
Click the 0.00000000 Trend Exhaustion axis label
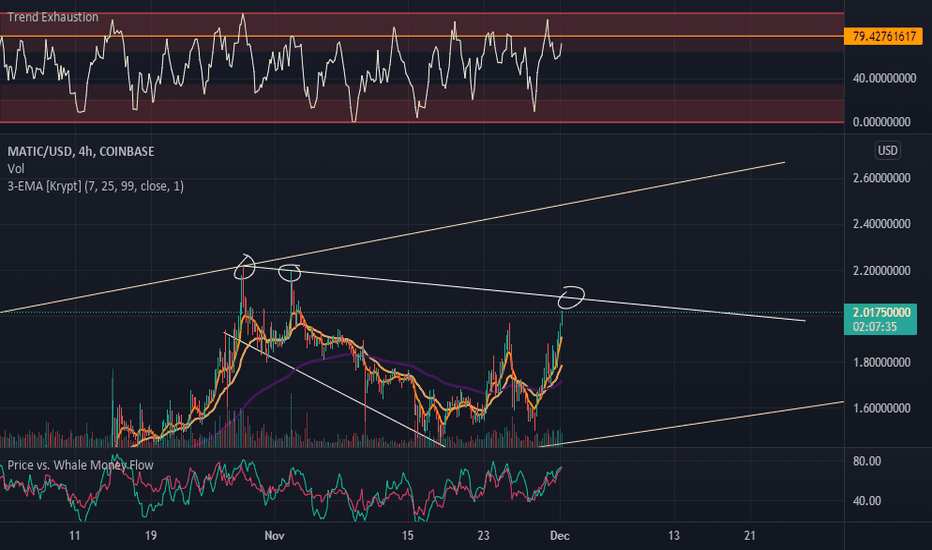coord(881,122)
